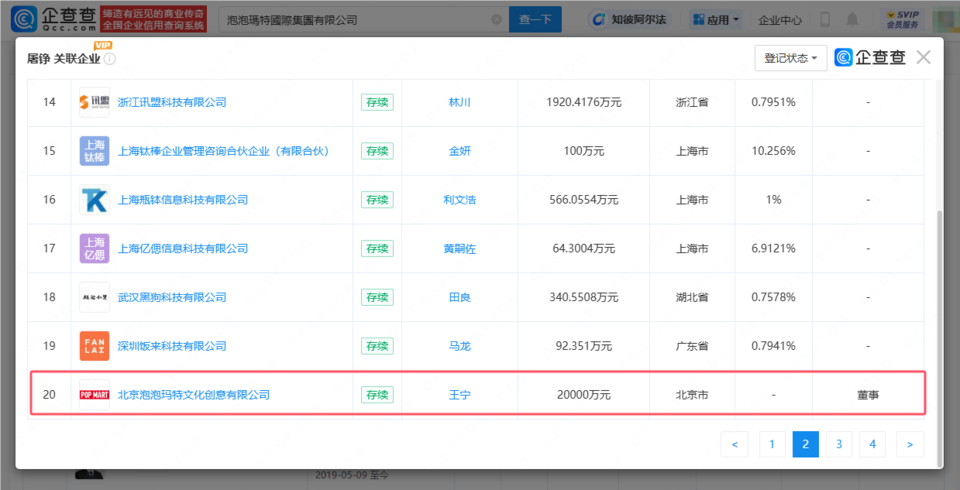960x490 pixels.
Task: Go to page 1
Action: click(772, 444)
